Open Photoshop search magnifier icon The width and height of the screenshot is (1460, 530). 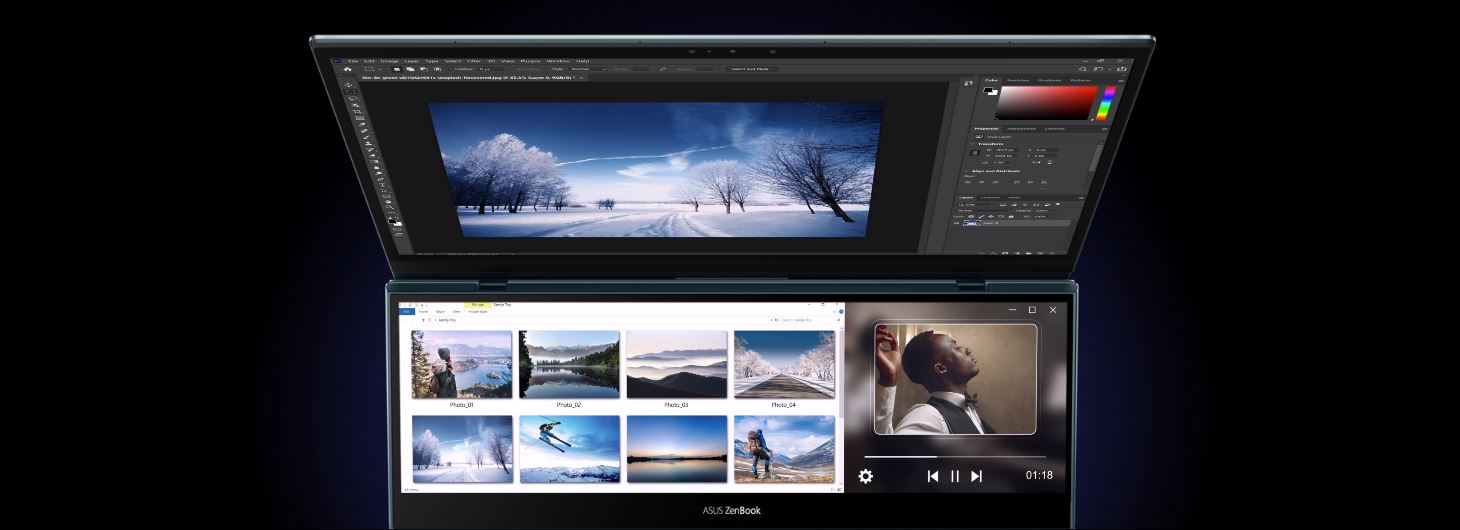coord(1082,69)
